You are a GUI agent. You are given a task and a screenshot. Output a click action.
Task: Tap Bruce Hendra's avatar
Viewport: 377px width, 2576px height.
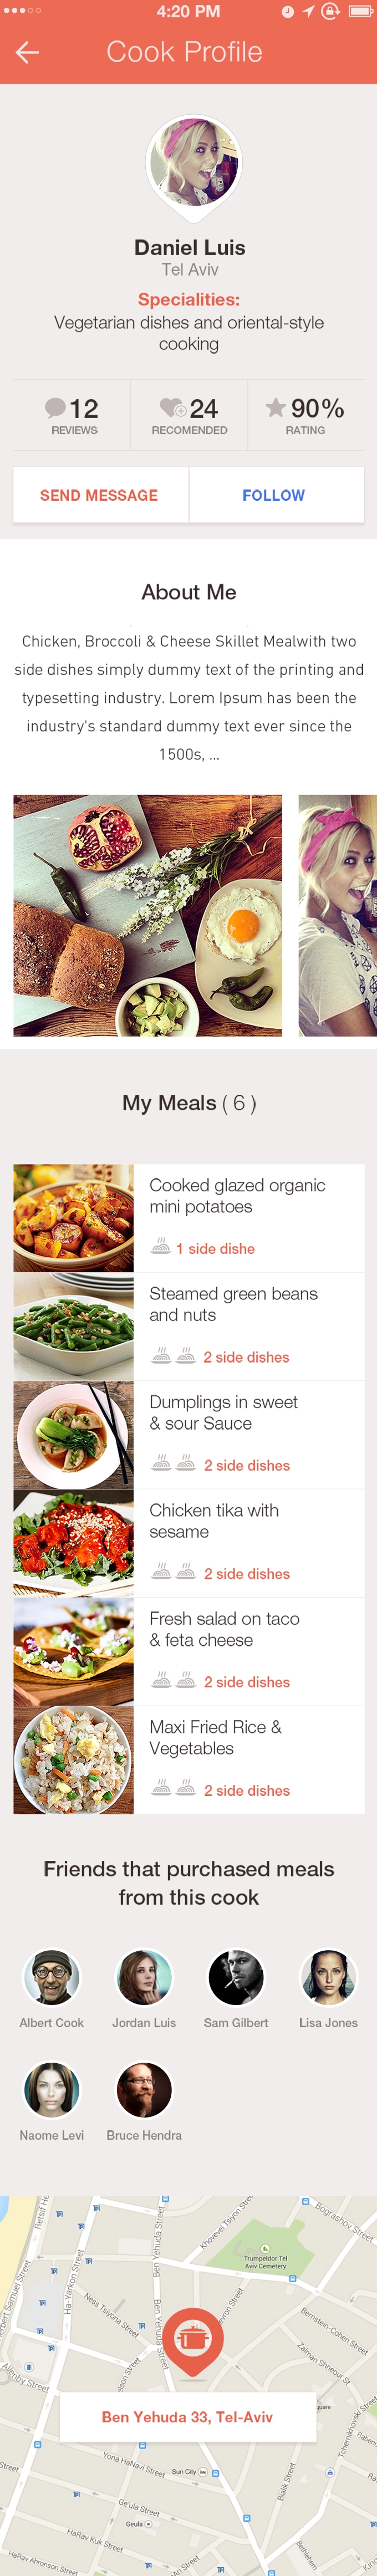(x=144, y=2089)
